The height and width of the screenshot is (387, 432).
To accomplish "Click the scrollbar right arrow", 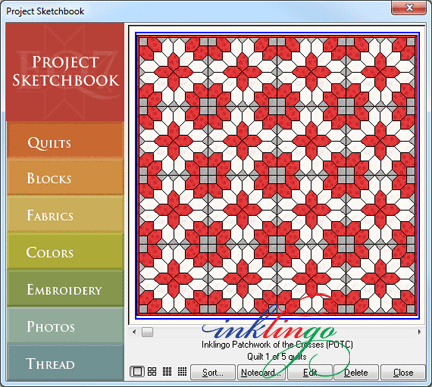I will (x=419, y=332).
